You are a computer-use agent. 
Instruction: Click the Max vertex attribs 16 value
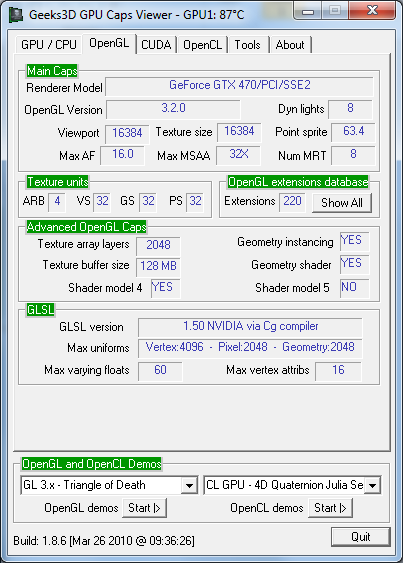(338, 371)
